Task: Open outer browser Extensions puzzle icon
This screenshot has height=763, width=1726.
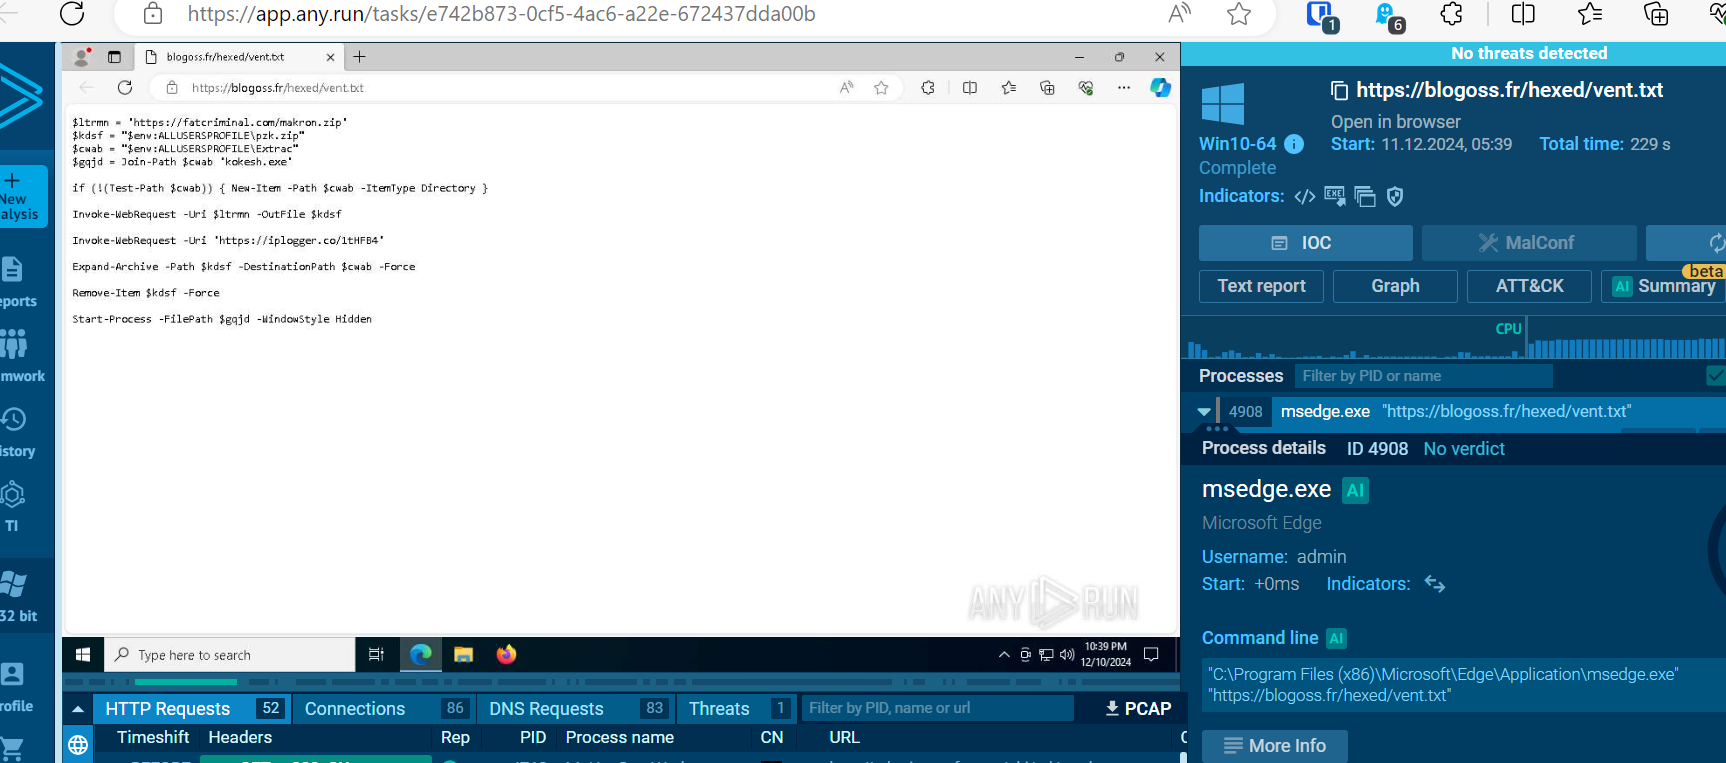Action: click(1451, 14)
